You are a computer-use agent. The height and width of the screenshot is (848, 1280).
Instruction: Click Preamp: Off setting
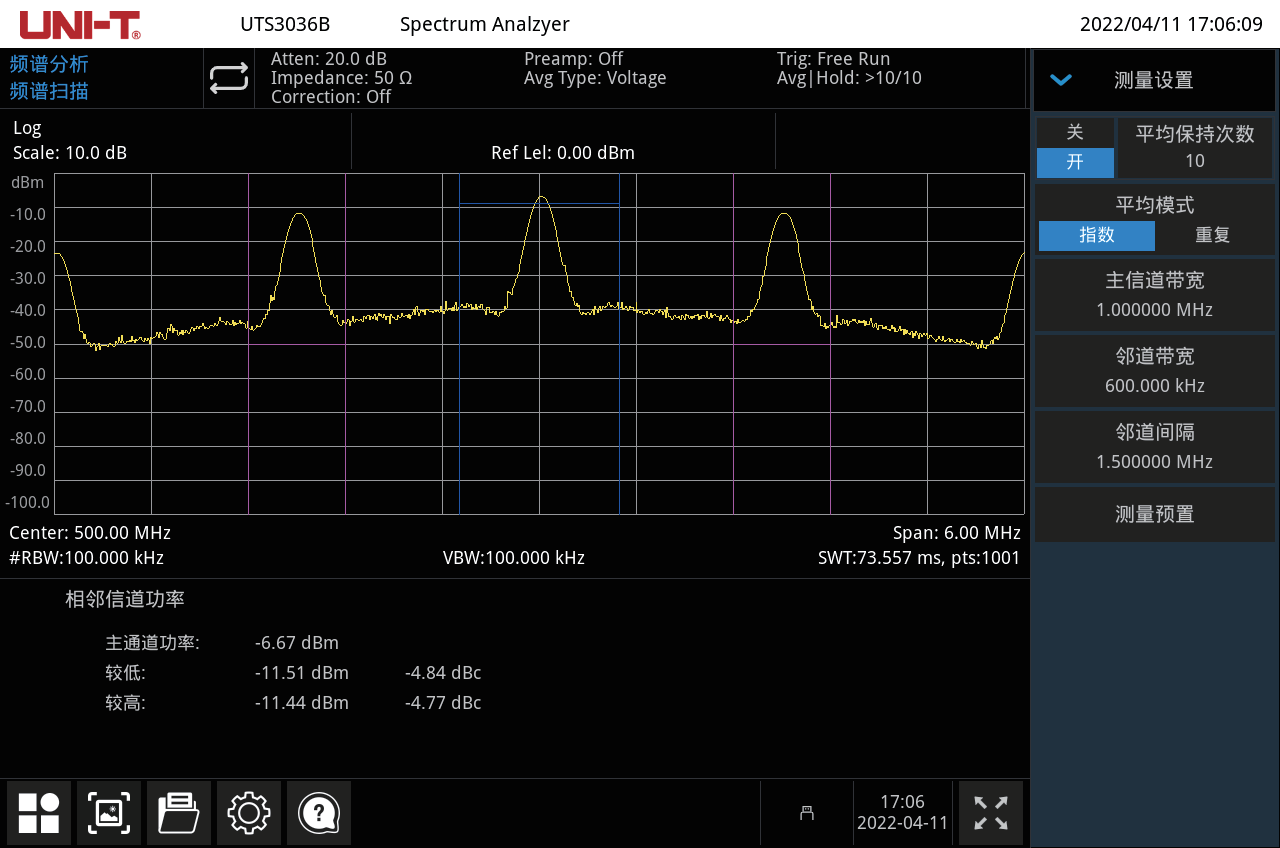coord(574,59)
